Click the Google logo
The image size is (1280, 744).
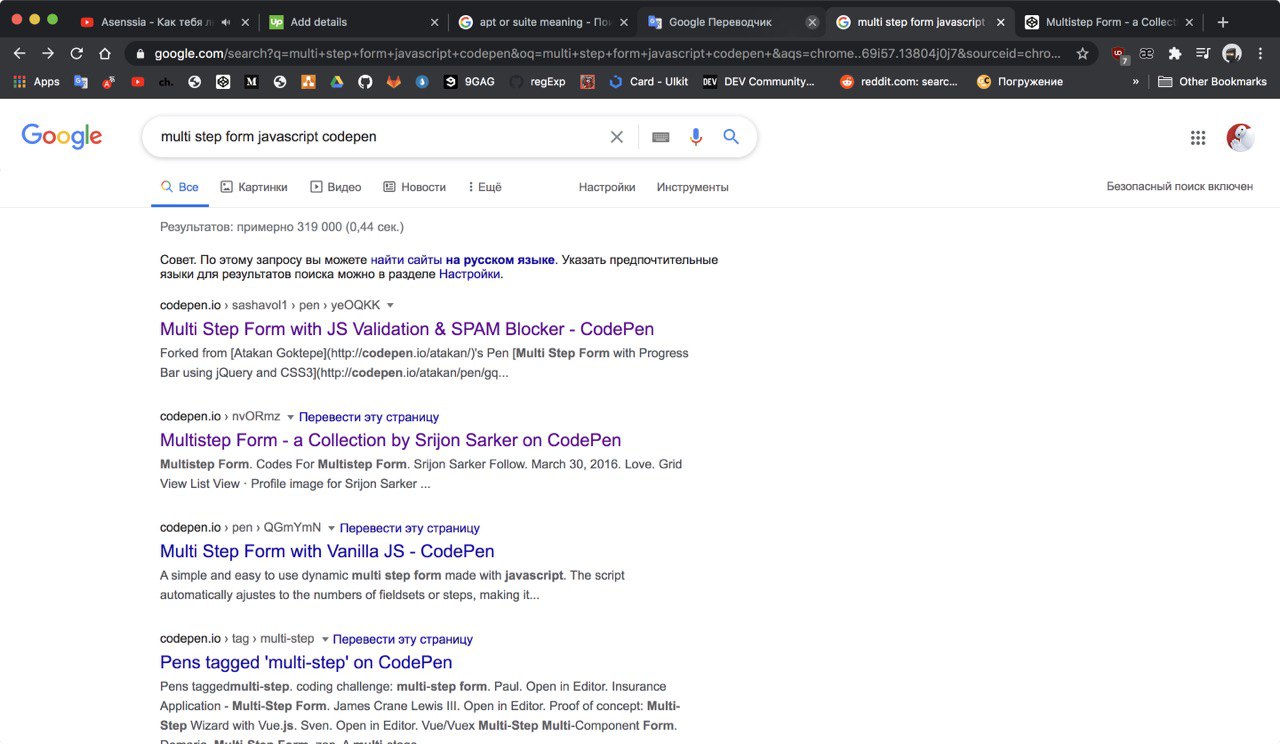pos(62,137)
